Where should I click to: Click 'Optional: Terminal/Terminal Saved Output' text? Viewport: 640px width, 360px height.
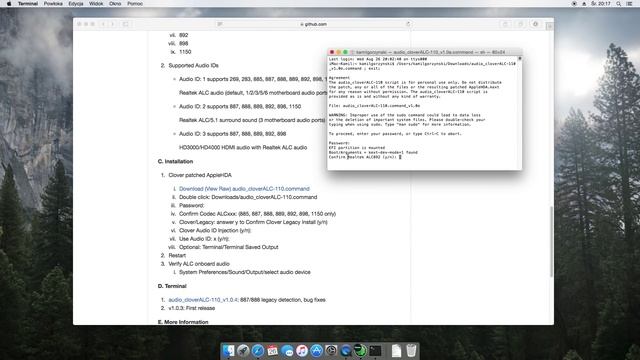[229, 247]
